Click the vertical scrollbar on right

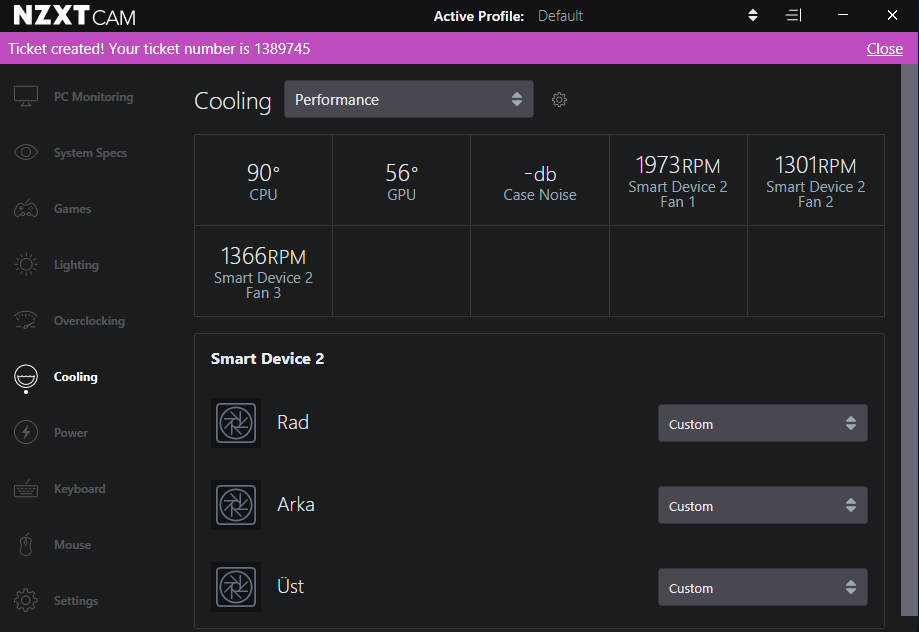coord(909,339)
